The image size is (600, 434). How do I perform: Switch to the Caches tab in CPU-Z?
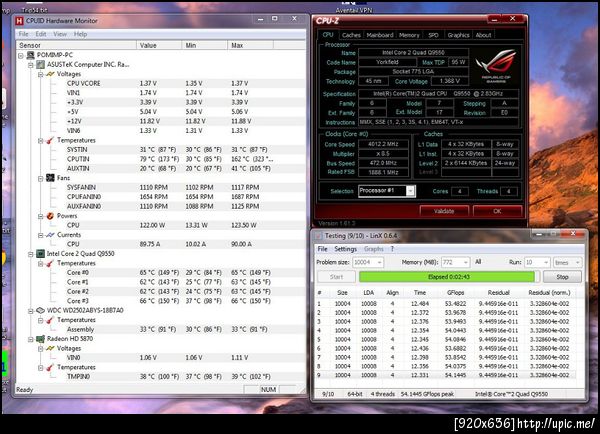tap(351, 35)
